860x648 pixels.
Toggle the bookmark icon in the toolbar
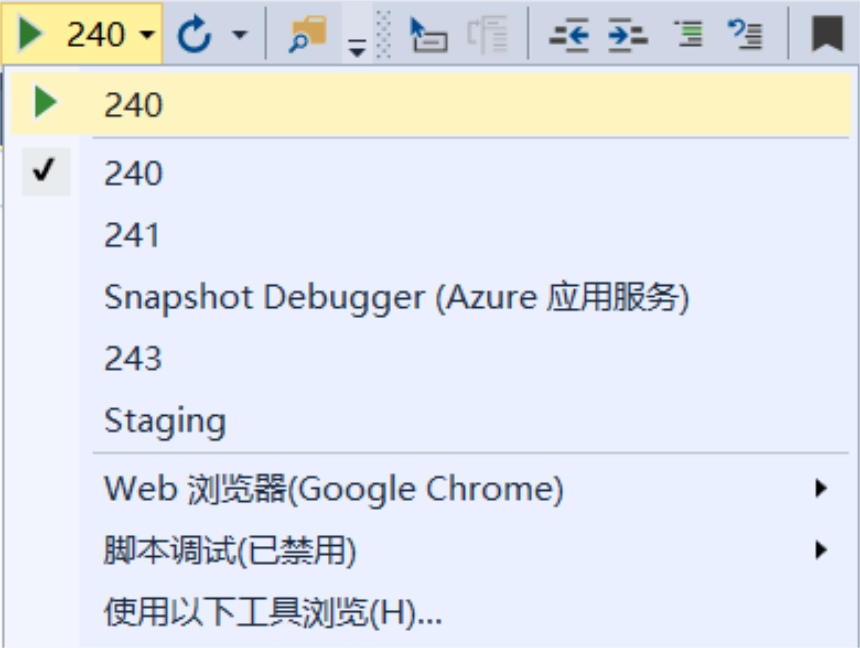tap(827, 35)
